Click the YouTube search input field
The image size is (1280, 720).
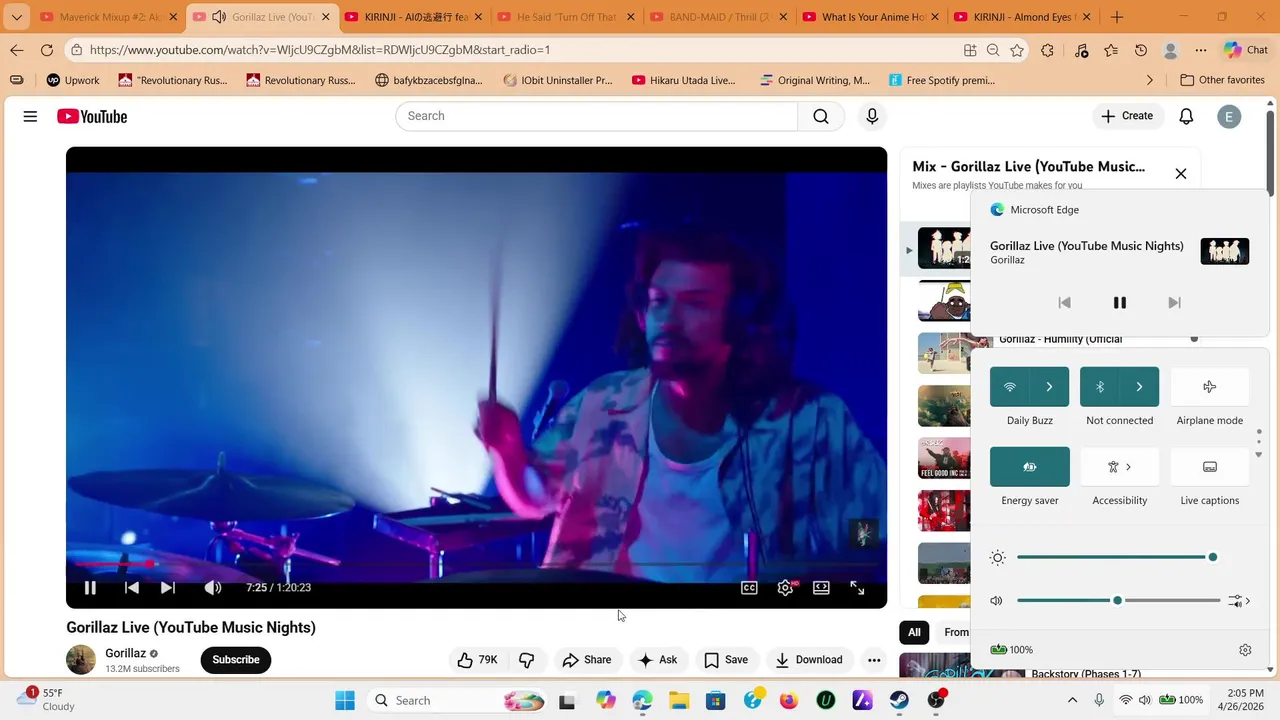597,116
